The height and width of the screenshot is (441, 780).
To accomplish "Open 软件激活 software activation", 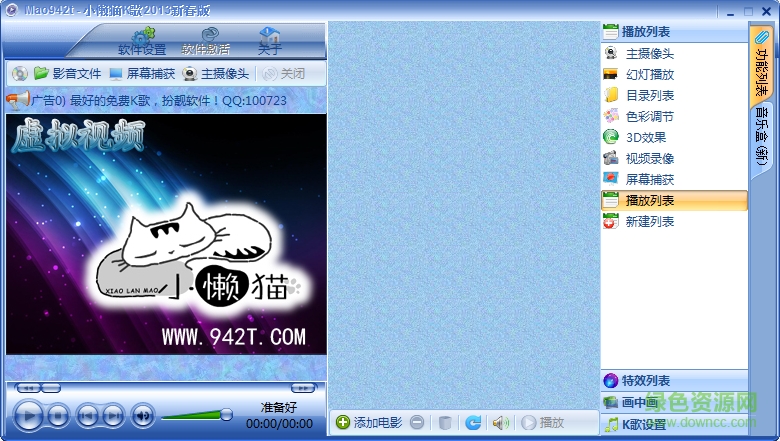I will click(205, 42).
